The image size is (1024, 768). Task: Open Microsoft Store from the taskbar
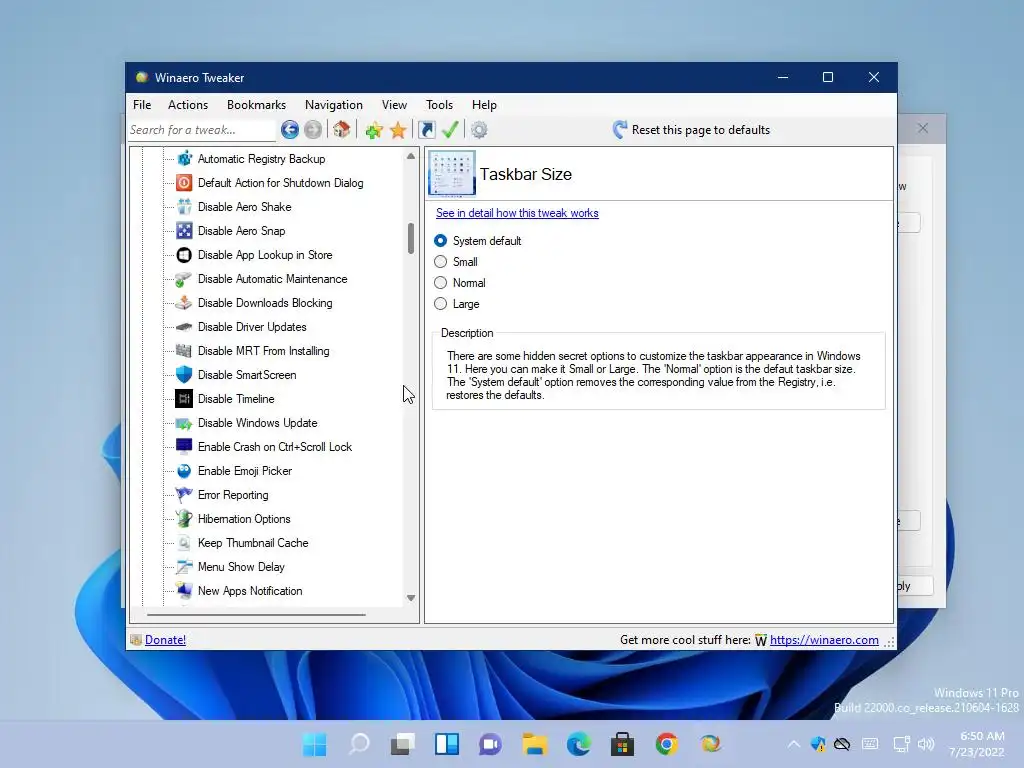click(x=622, y=744)
